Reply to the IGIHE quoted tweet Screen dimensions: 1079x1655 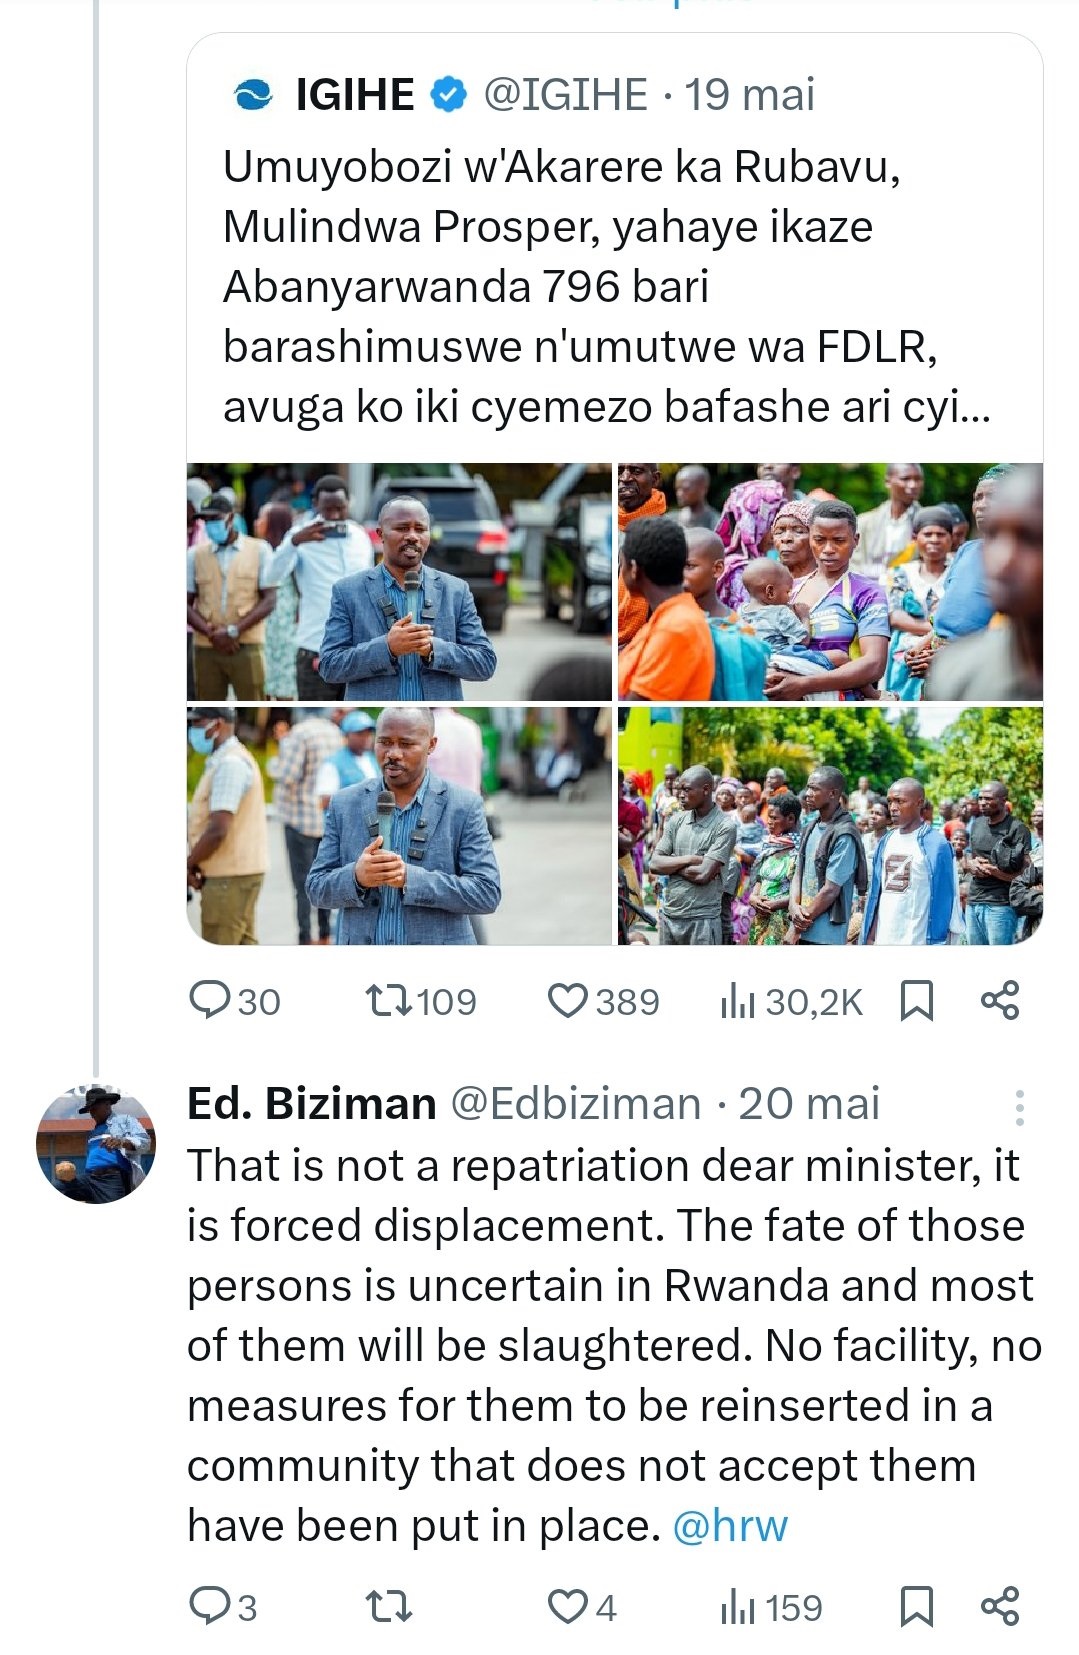(210, 1001)
